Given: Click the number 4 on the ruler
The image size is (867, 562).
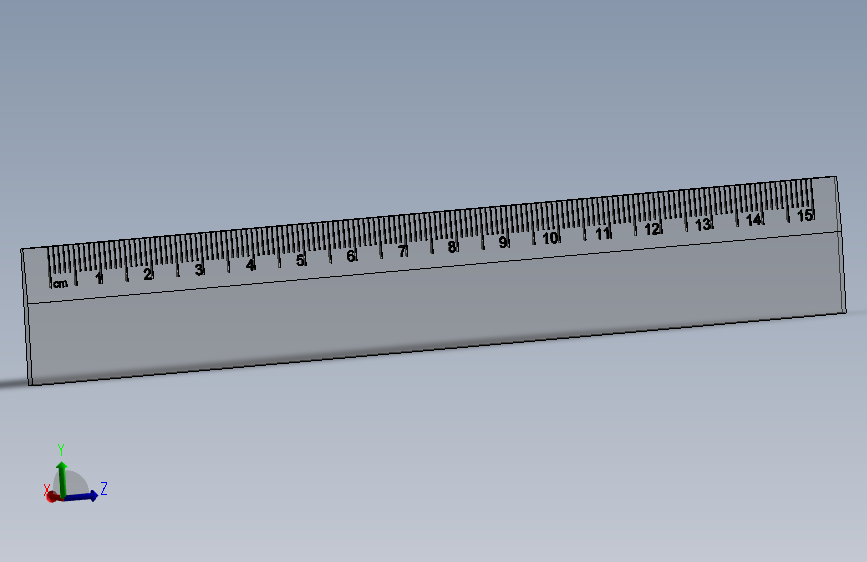Looking at the screenshot, I should (x=250, y=265).
